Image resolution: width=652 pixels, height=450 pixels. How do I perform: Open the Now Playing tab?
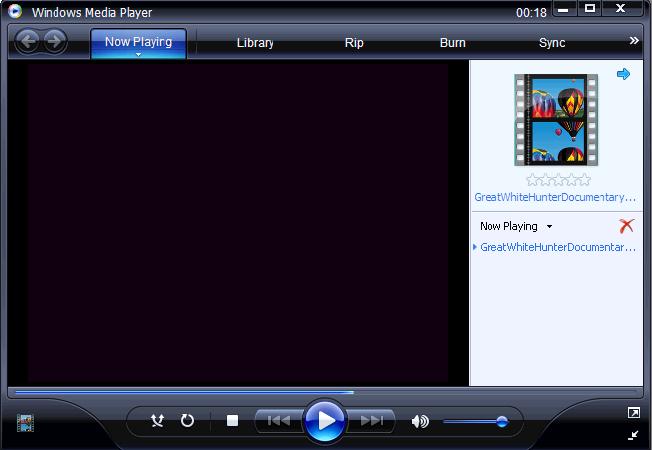click(138, 42)
